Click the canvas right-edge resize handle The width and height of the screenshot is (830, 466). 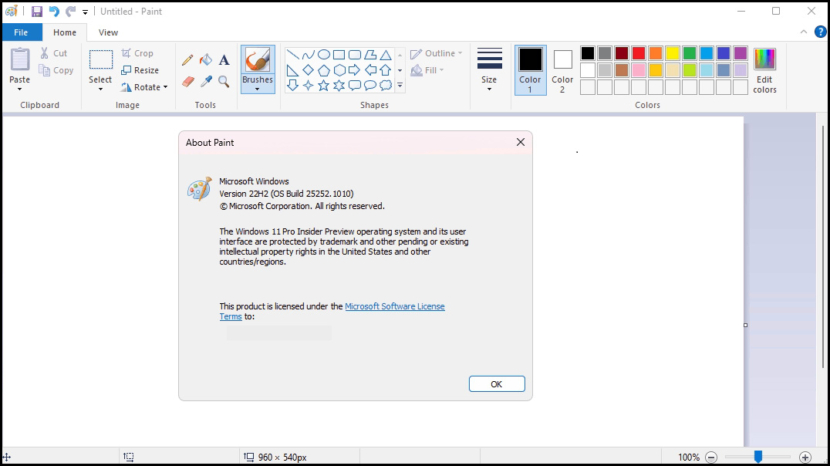[745, 325]
